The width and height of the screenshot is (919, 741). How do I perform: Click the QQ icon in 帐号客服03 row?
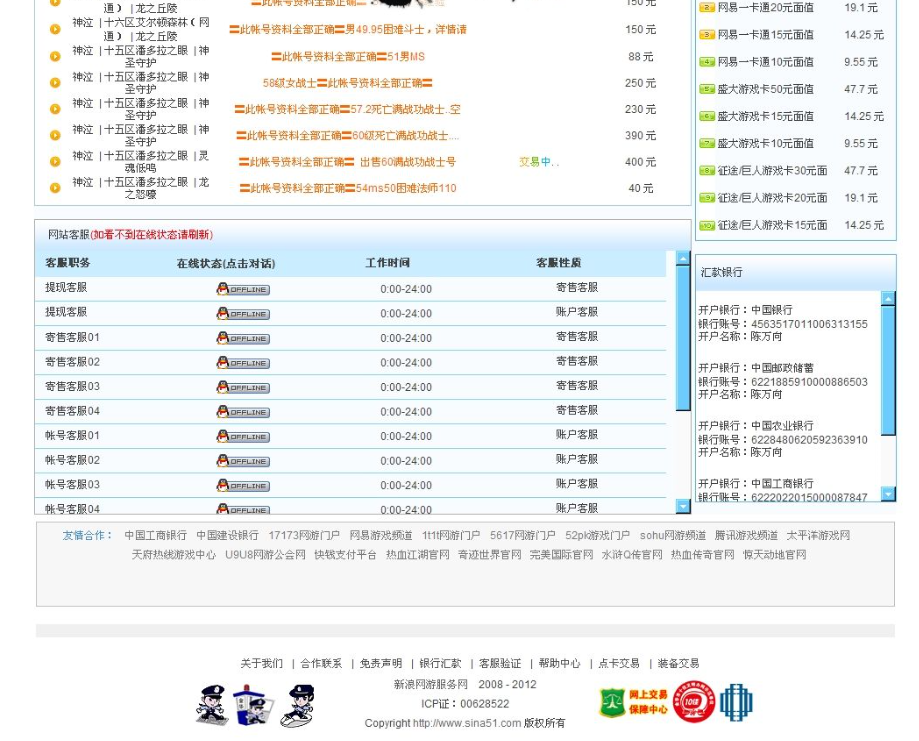[x=243, y=485]
